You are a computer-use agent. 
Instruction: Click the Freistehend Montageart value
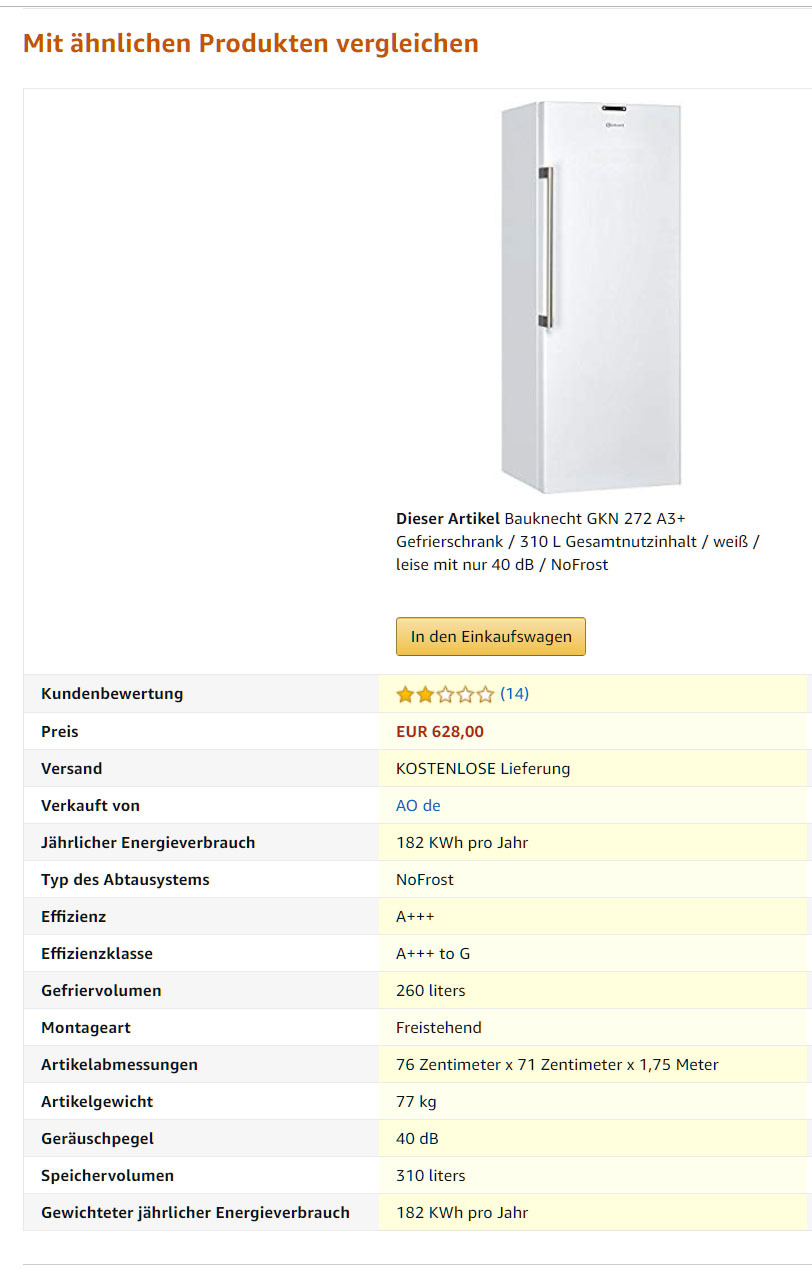pos(439,1028)
